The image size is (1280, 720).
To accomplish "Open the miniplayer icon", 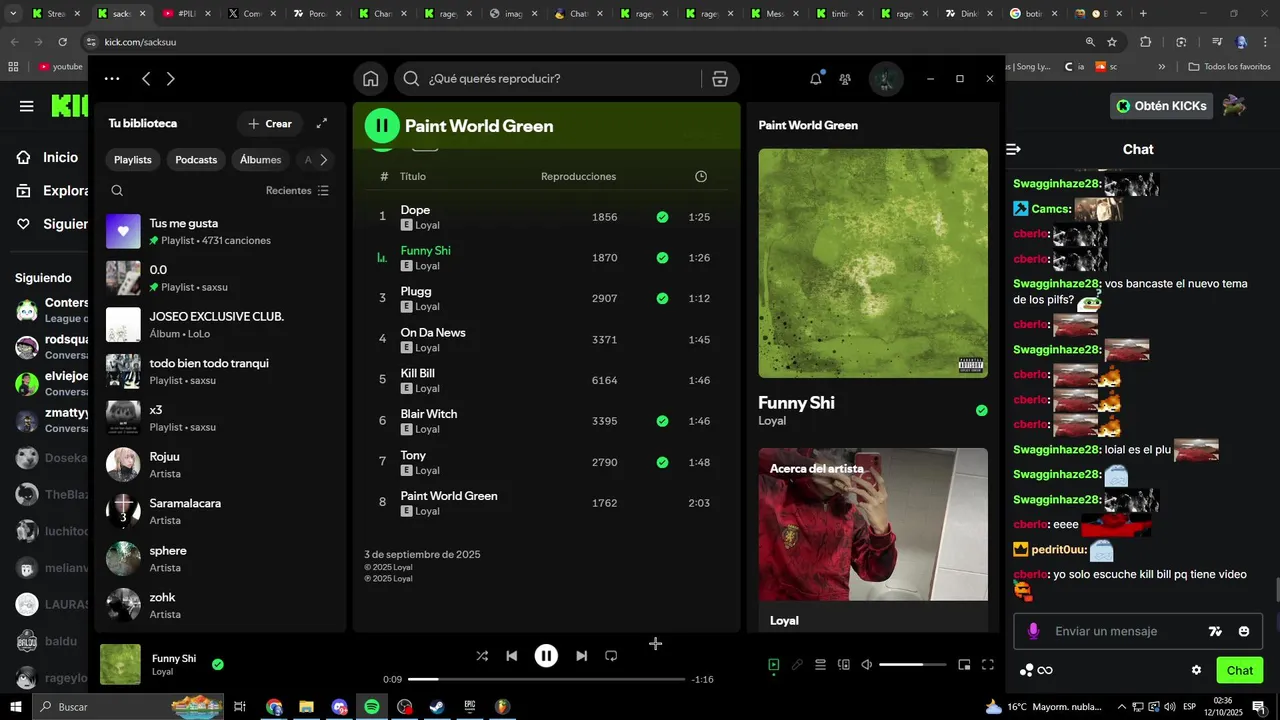I will (964, 664).
